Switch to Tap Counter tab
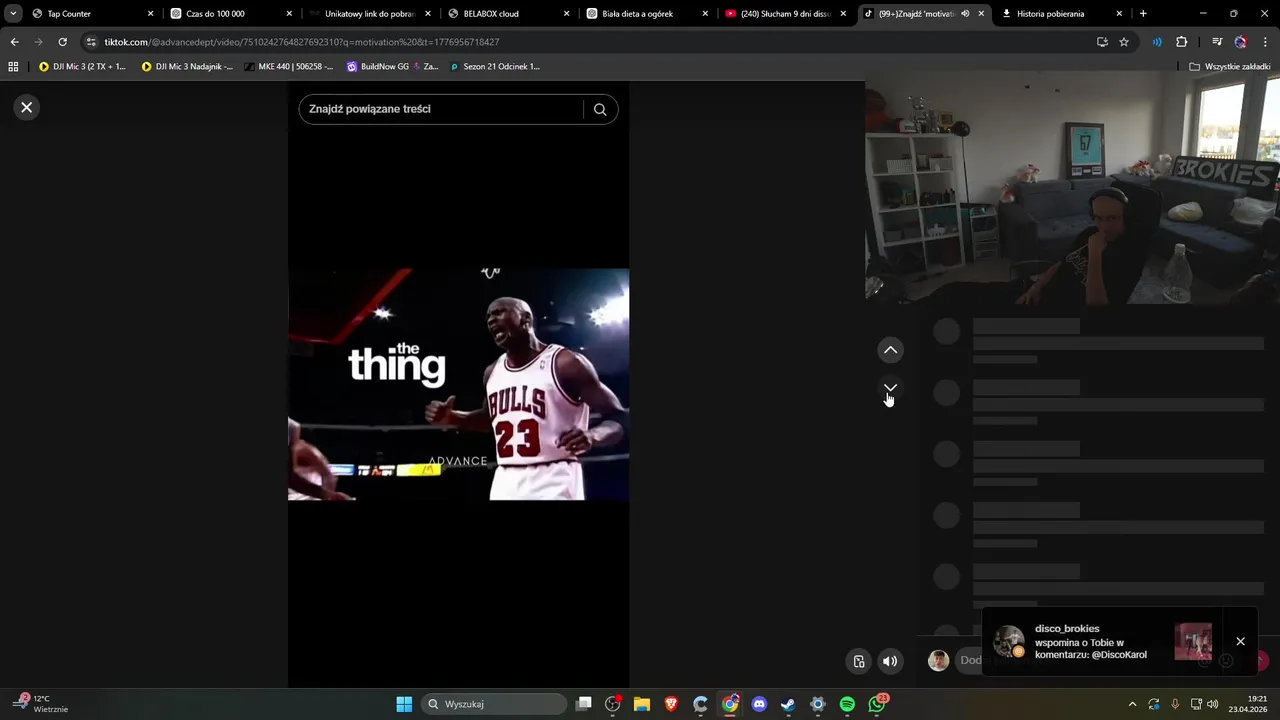The image size is (1280, 720). (85, 14)
